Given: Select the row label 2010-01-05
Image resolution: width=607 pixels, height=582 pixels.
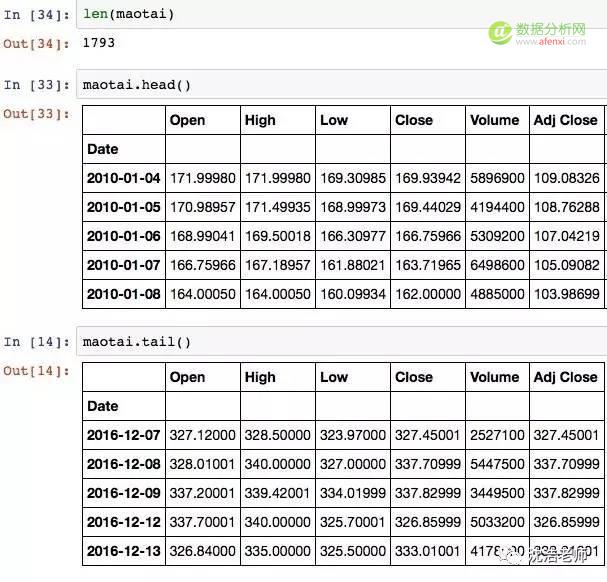Looking at the screenshot, I should (x=123, y=207).
